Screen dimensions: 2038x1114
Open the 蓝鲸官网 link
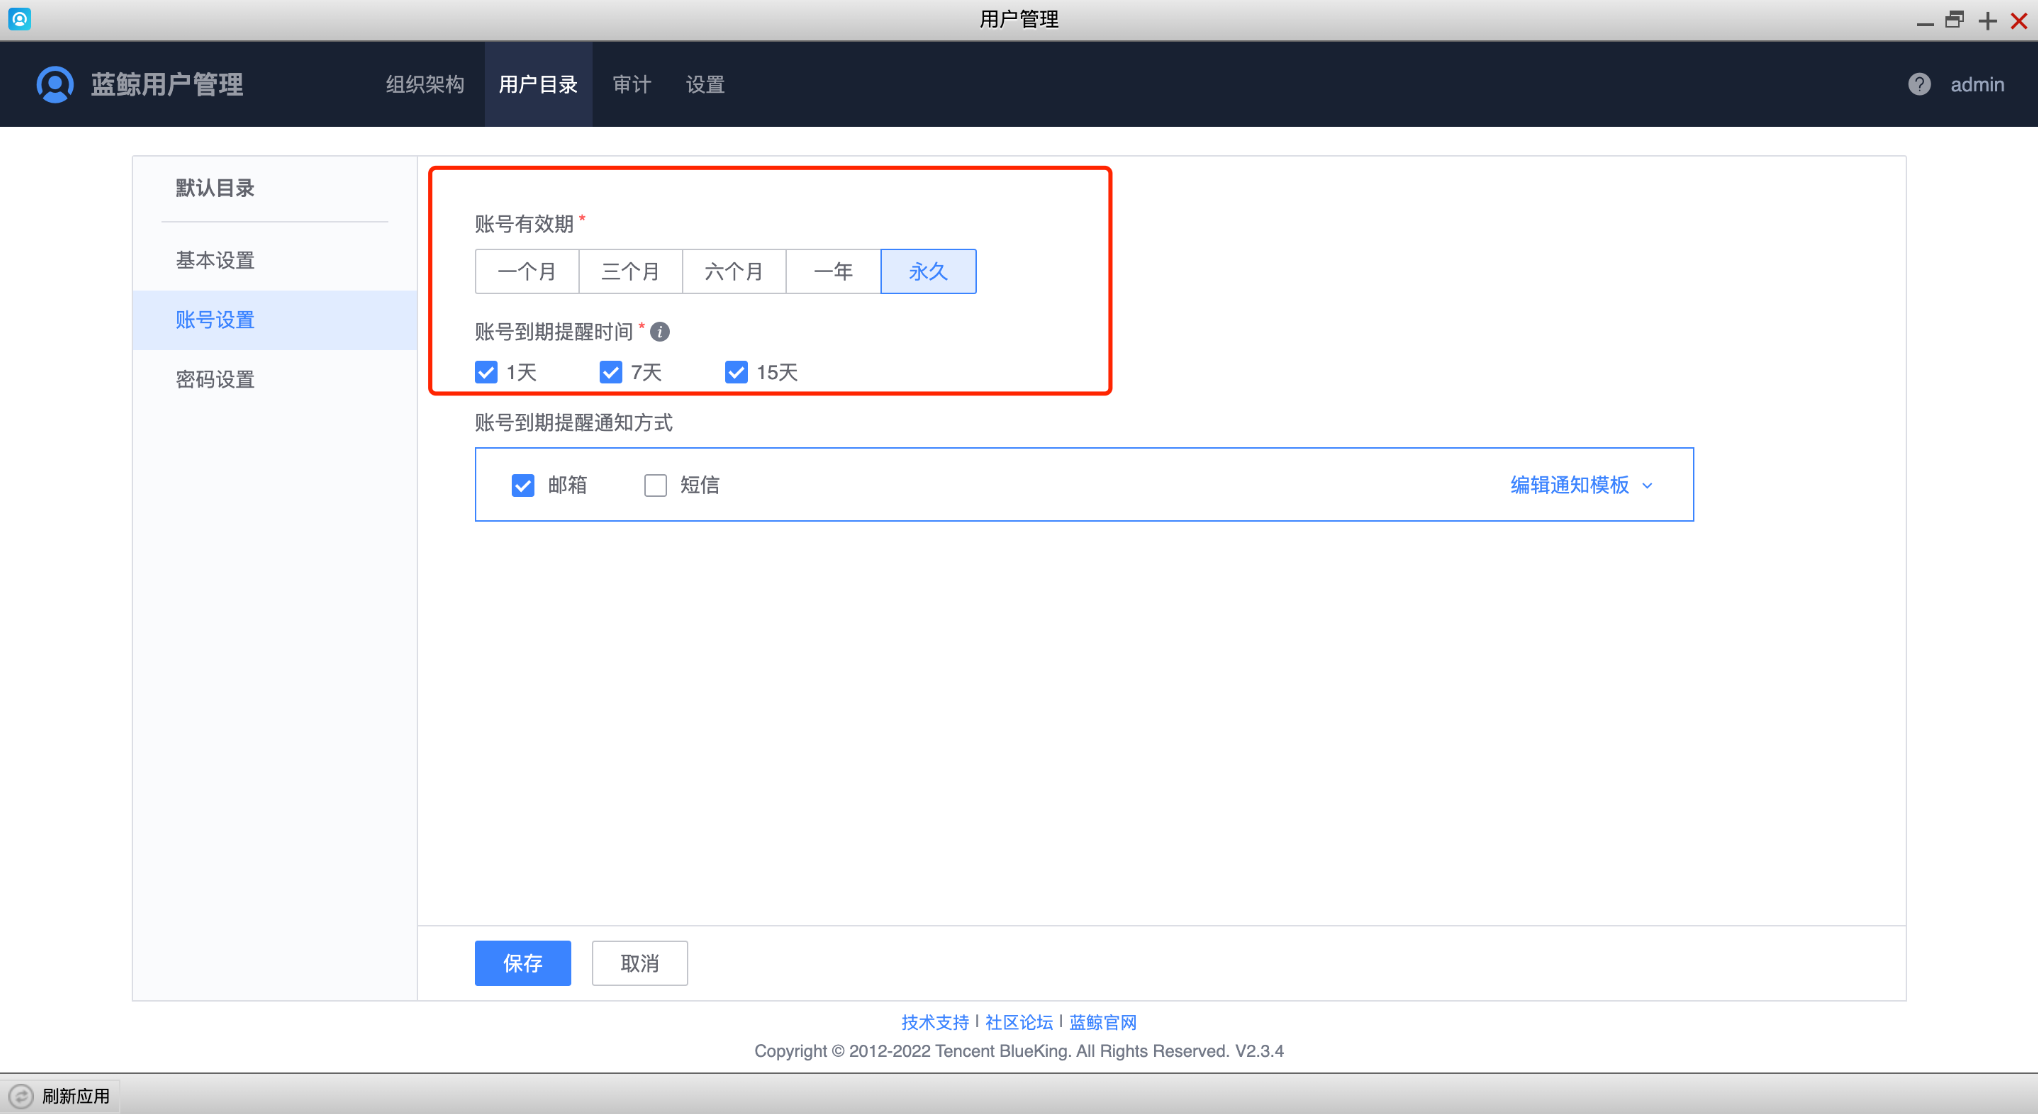pos(1100,1022)
